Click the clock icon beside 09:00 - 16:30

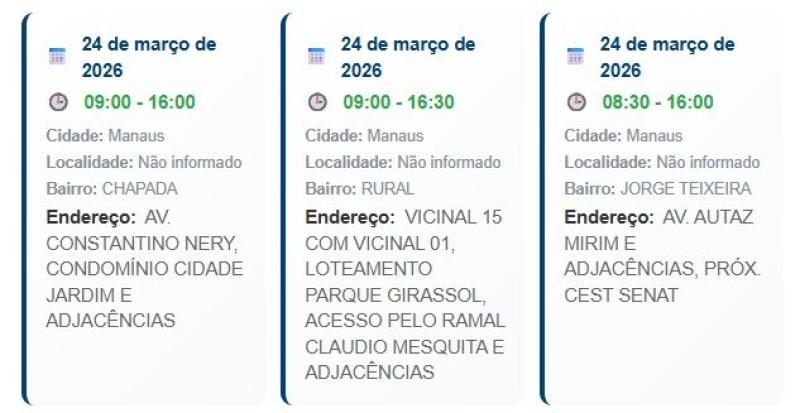(317, 102)
